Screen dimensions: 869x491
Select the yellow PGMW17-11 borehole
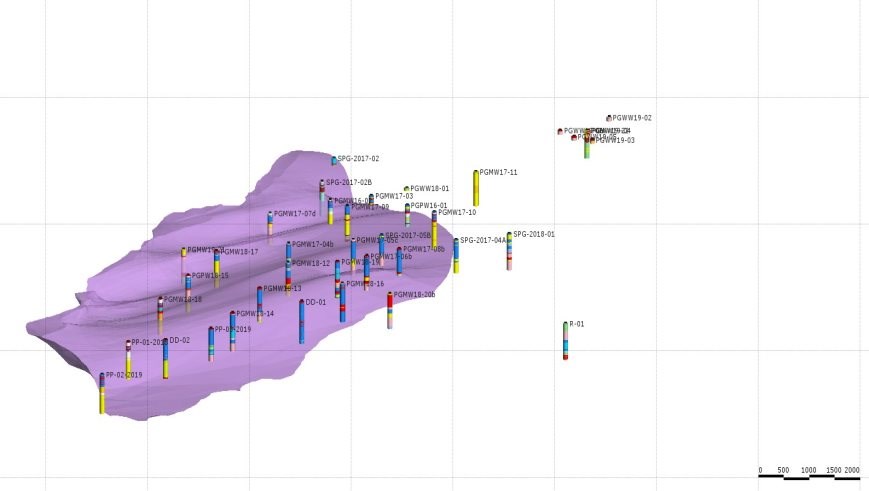[476, 188]
